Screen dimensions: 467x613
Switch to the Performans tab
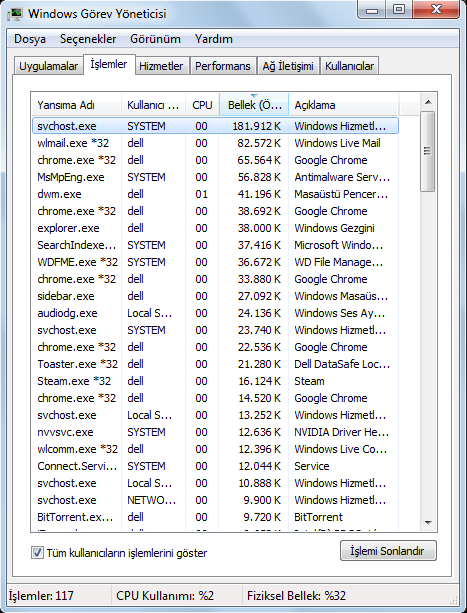click(223, 66)
